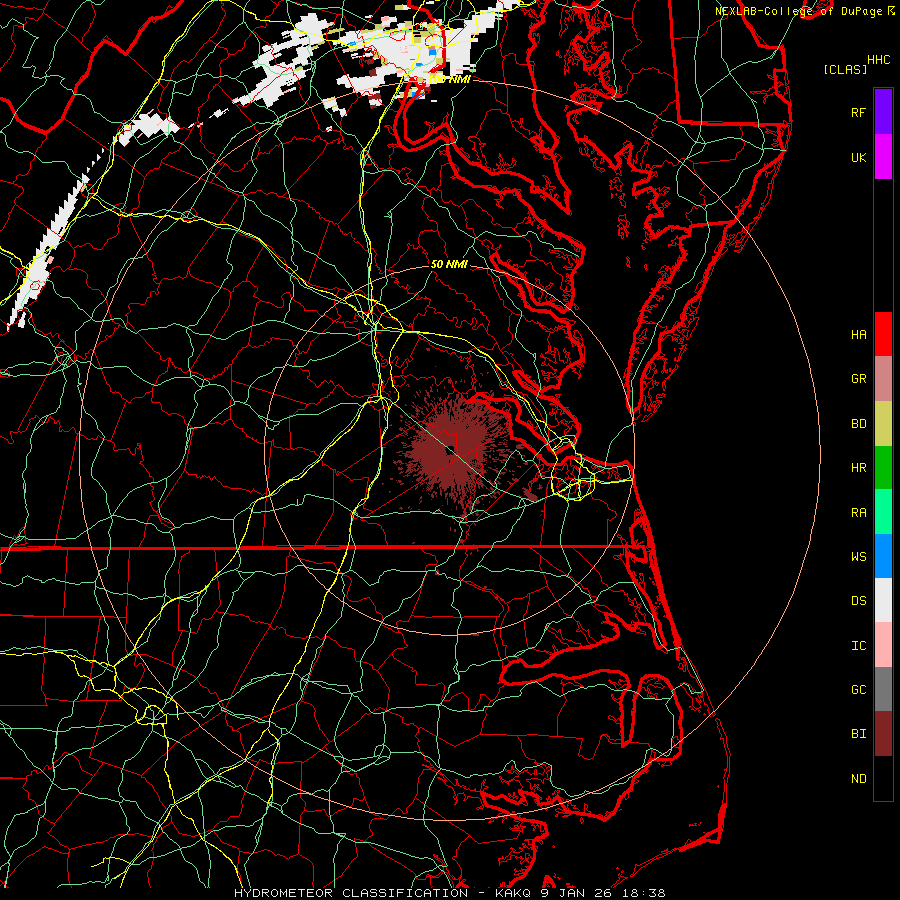The image size is (900, 900).
Task: Click the UK magenta legend swatch
Action: (883, 157)
